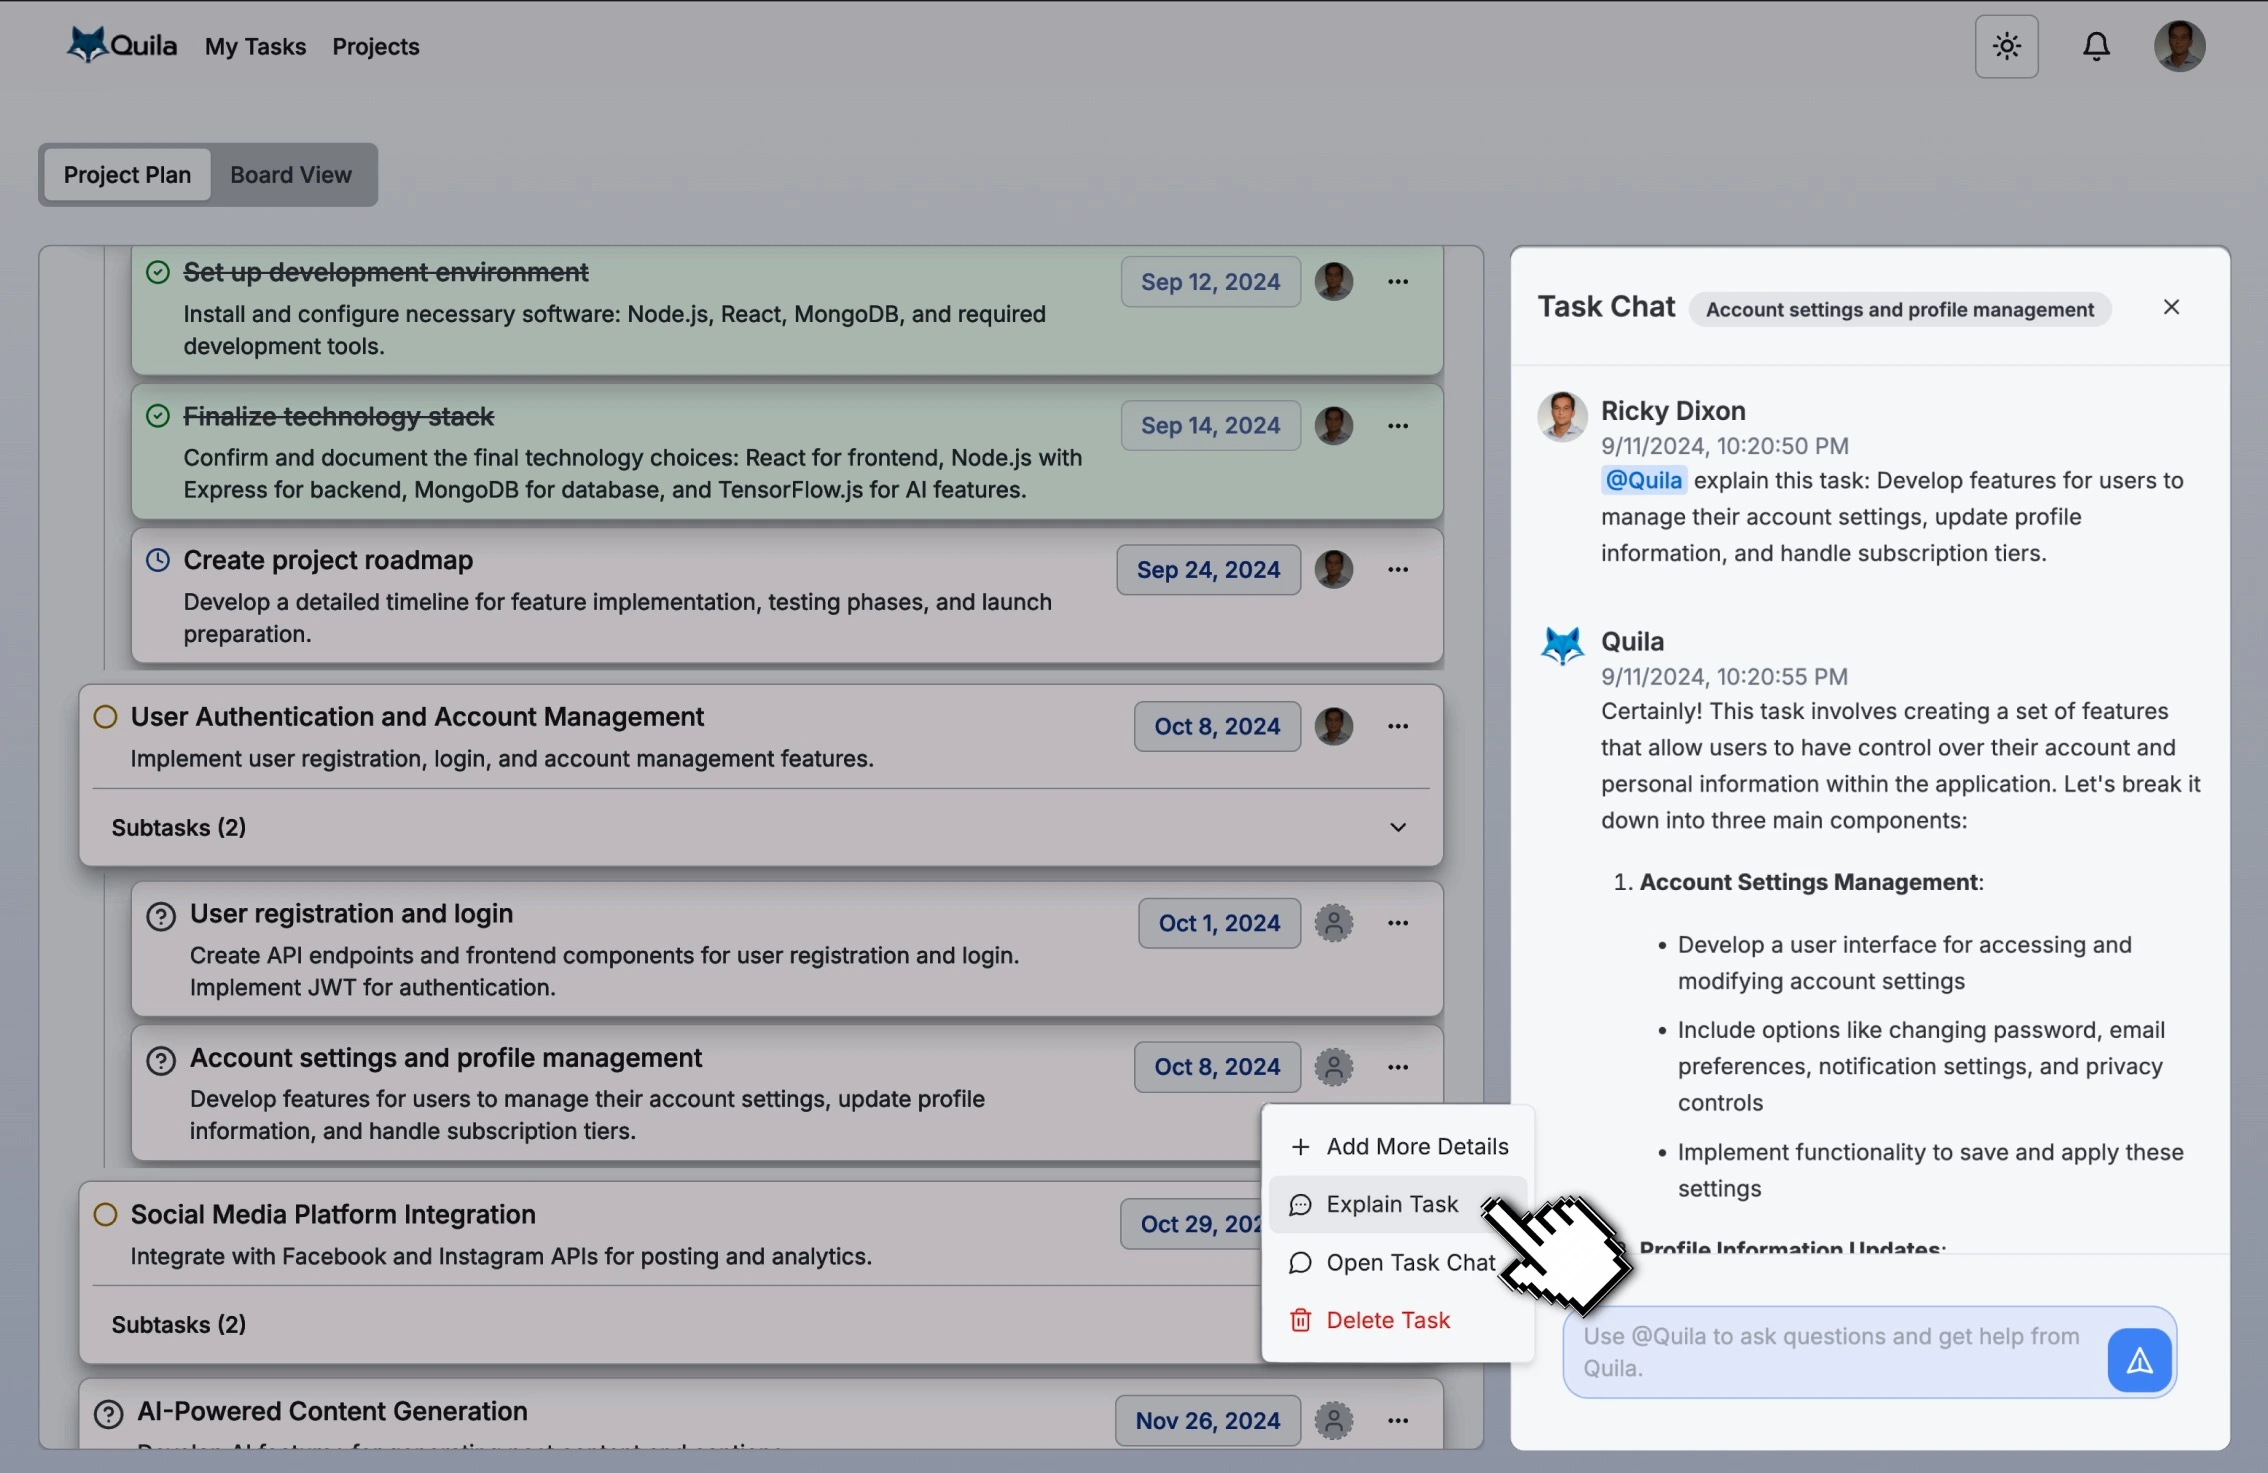
Task: Navigate to My Tasks
Action: tap(255, 46)
